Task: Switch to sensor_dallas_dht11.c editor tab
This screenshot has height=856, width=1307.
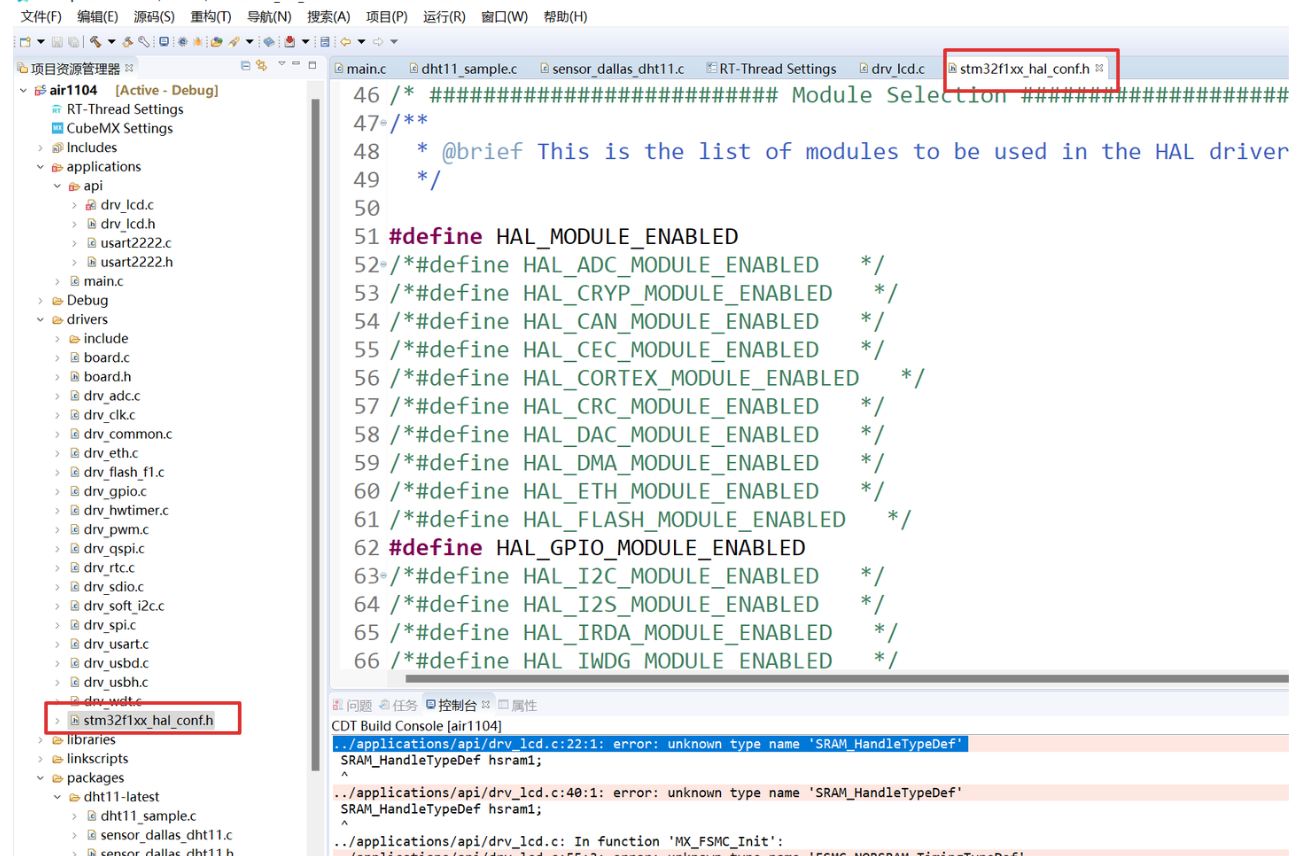Action: click(611, 69)
